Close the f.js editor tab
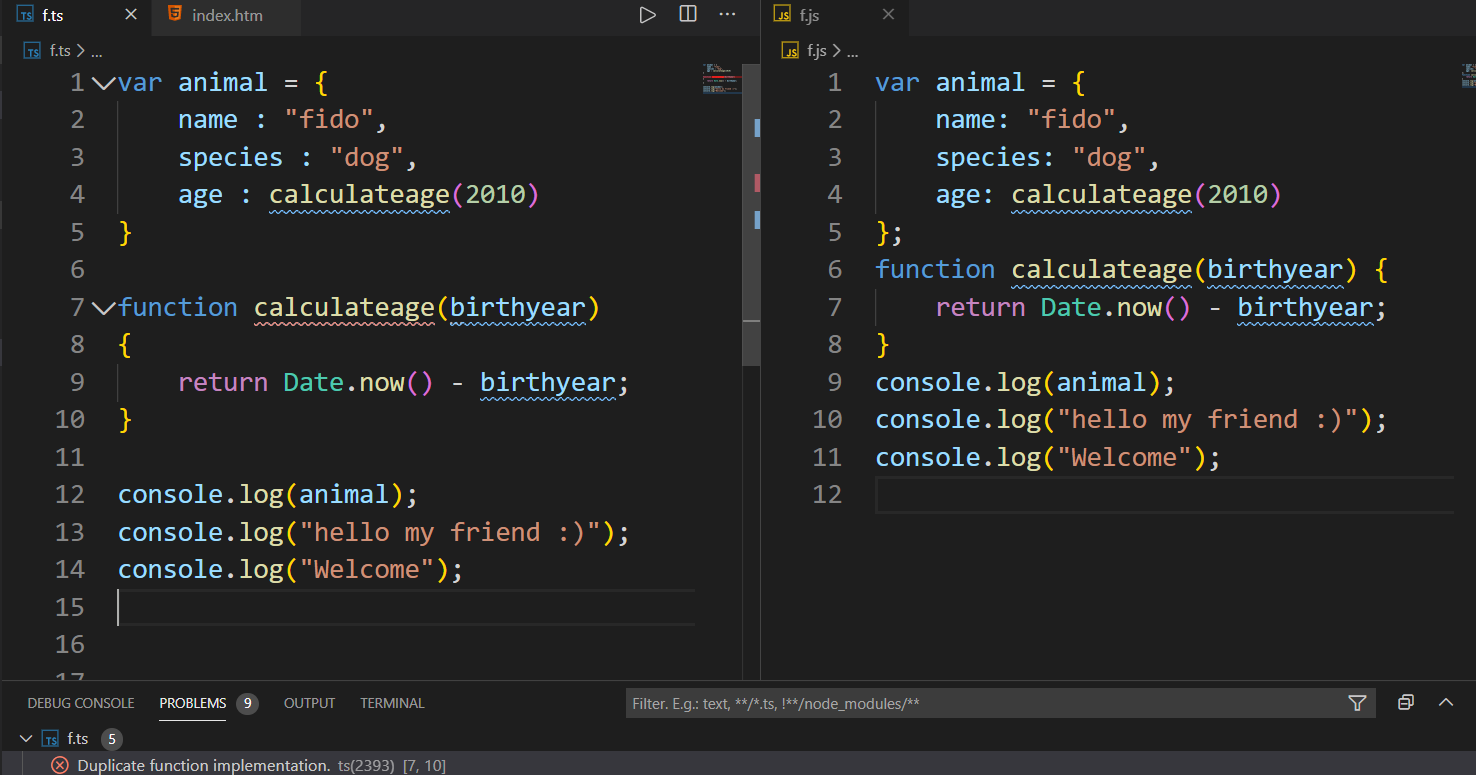 [x=888, y=15]
